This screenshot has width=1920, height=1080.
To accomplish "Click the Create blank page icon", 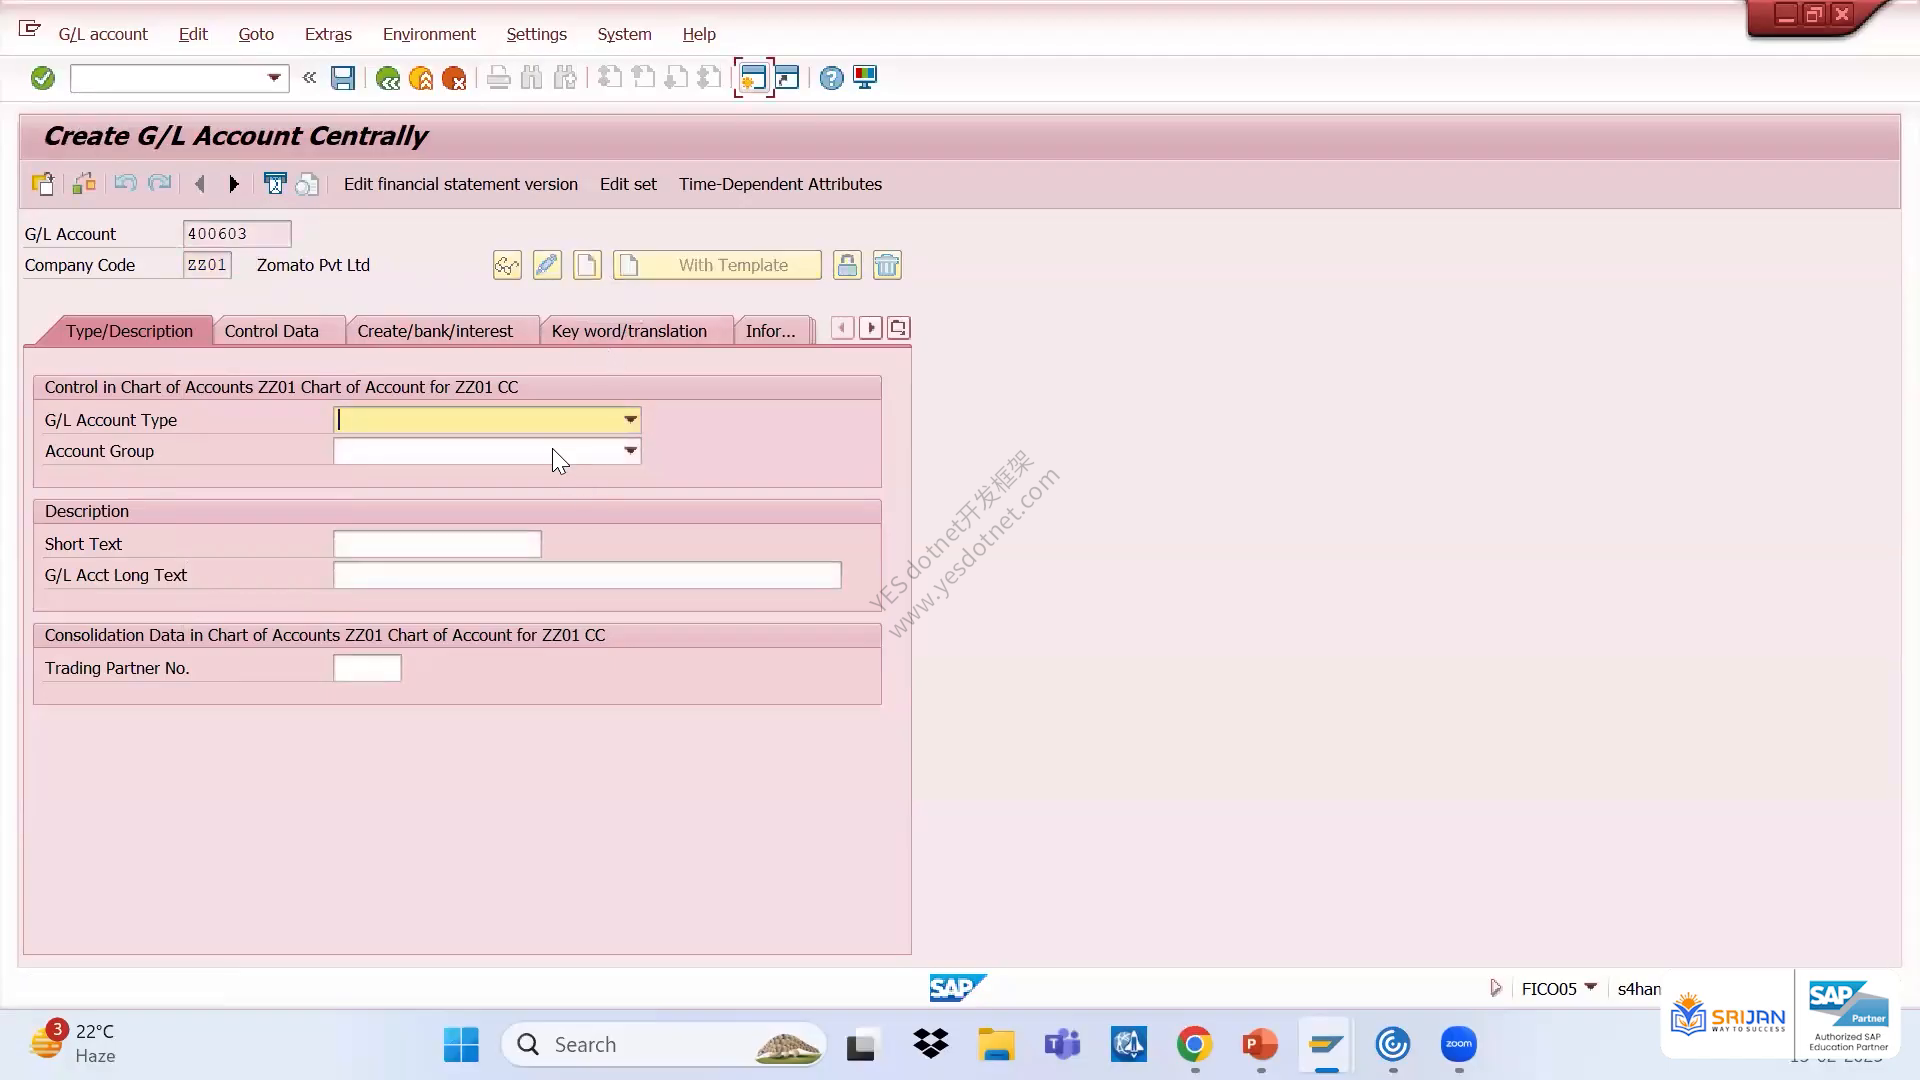I will coord(587,265).
